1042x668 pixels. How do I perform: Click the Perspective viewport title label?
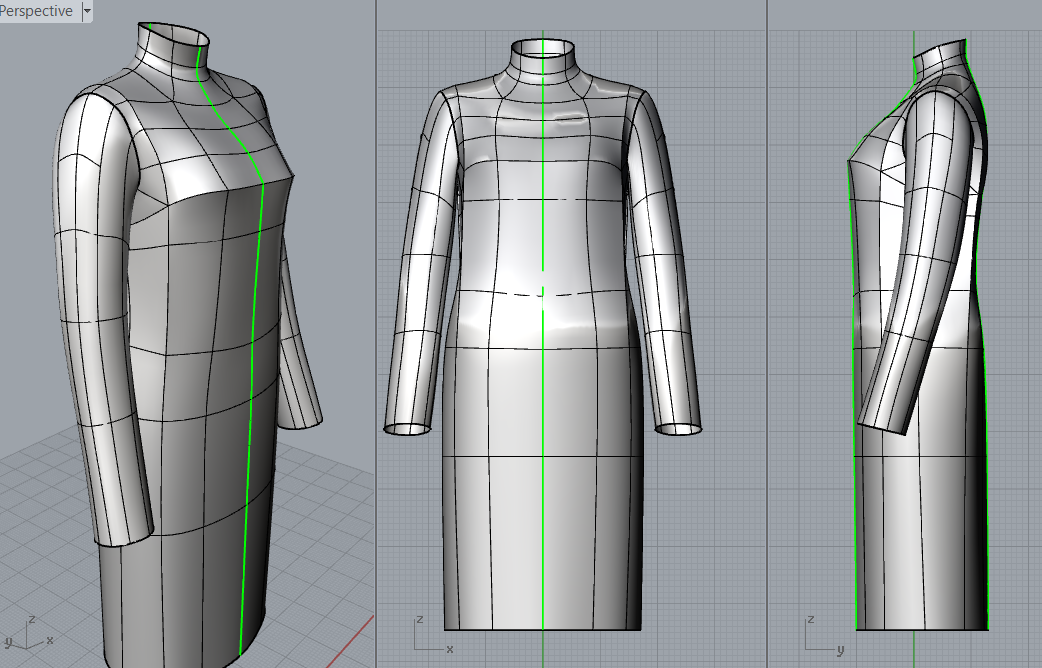[36, 11]
